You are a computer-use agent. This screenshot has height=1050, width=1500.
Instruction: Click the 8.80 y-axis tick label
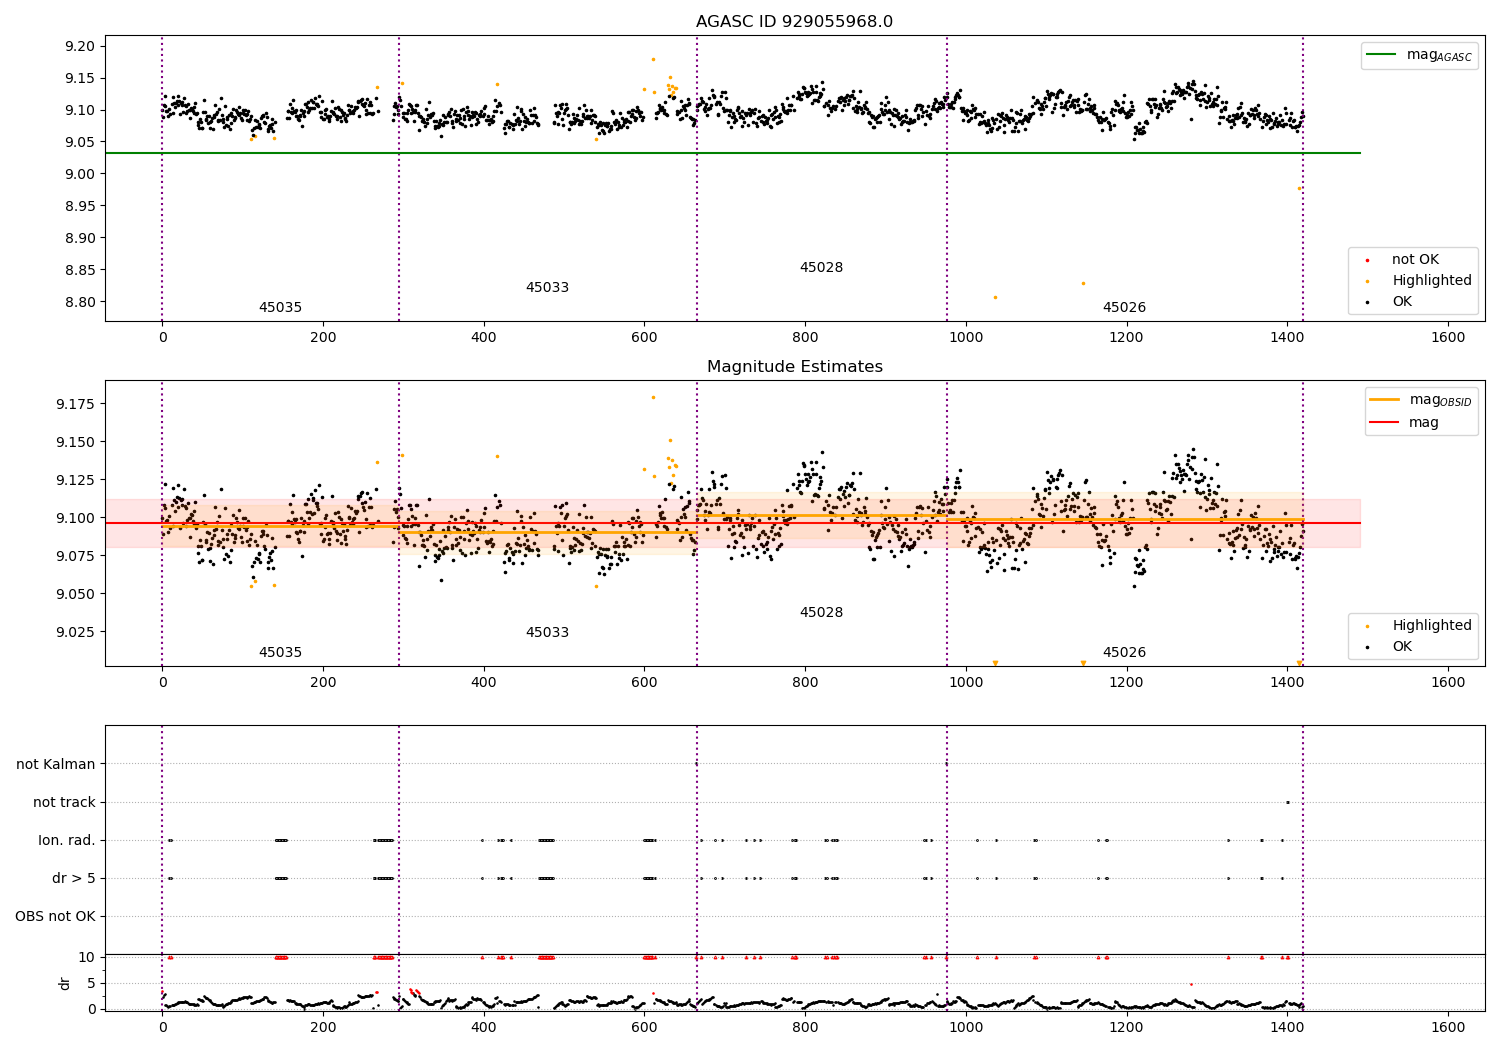tap(79, 303)
